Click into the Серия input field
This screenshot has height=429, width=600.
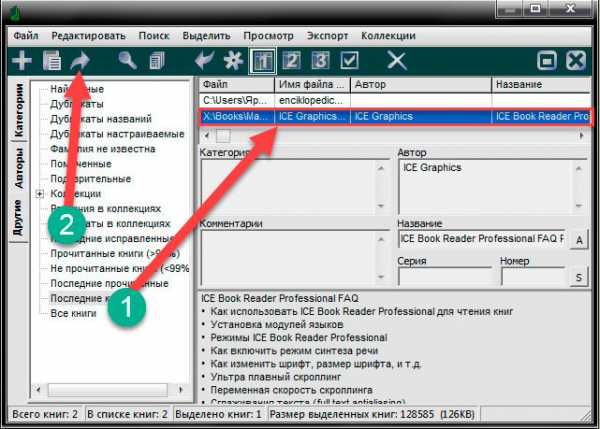coord(444,276)
